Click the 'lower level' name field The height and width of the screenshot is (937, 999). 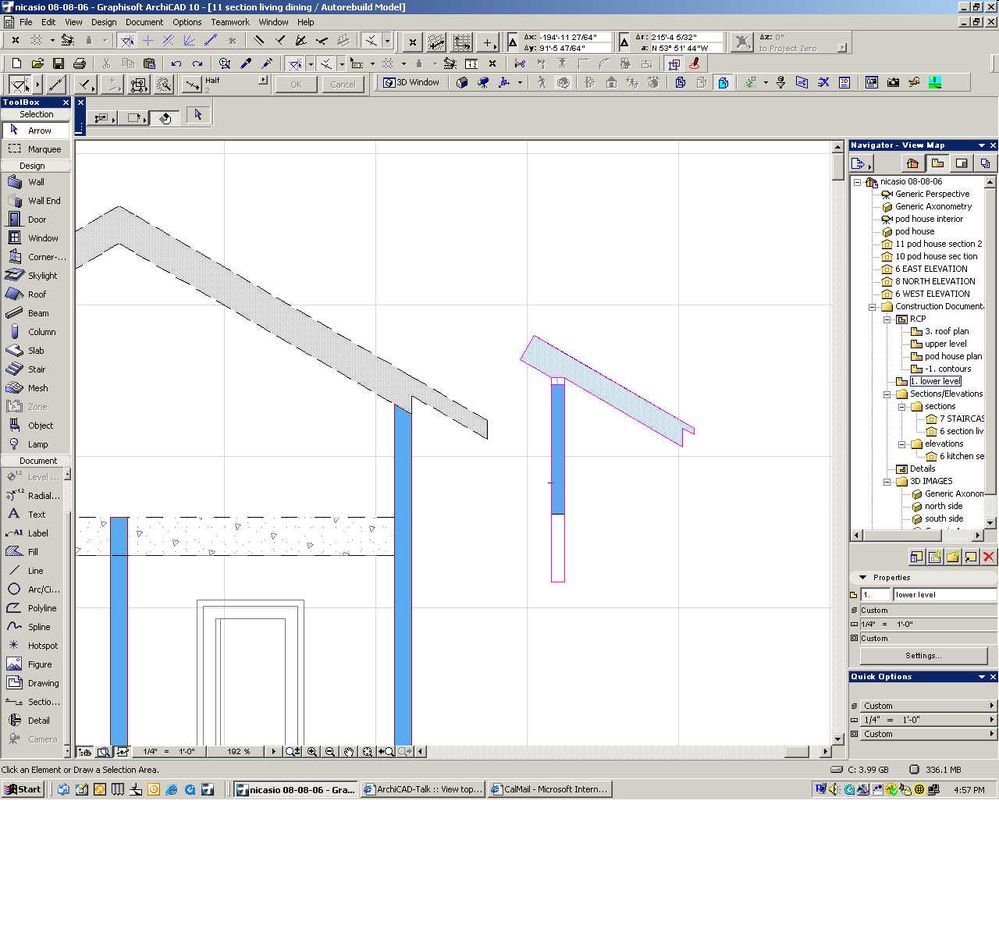[x=942, y=595]
